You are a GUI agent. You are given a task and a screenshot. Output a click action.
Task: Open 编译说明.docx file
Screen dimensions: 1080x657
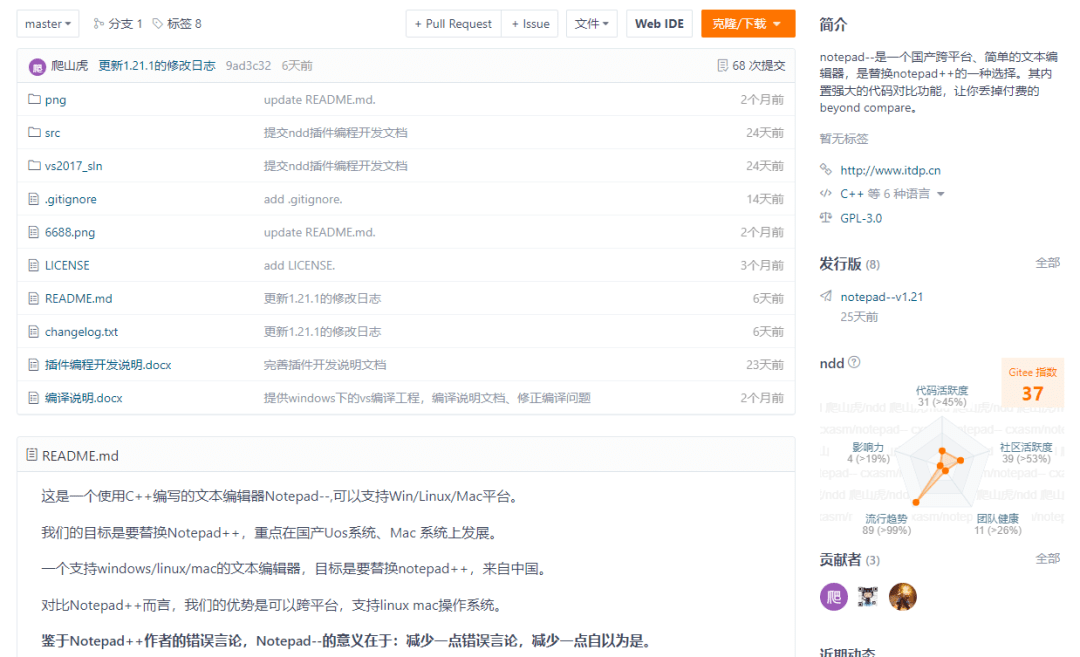84,398
